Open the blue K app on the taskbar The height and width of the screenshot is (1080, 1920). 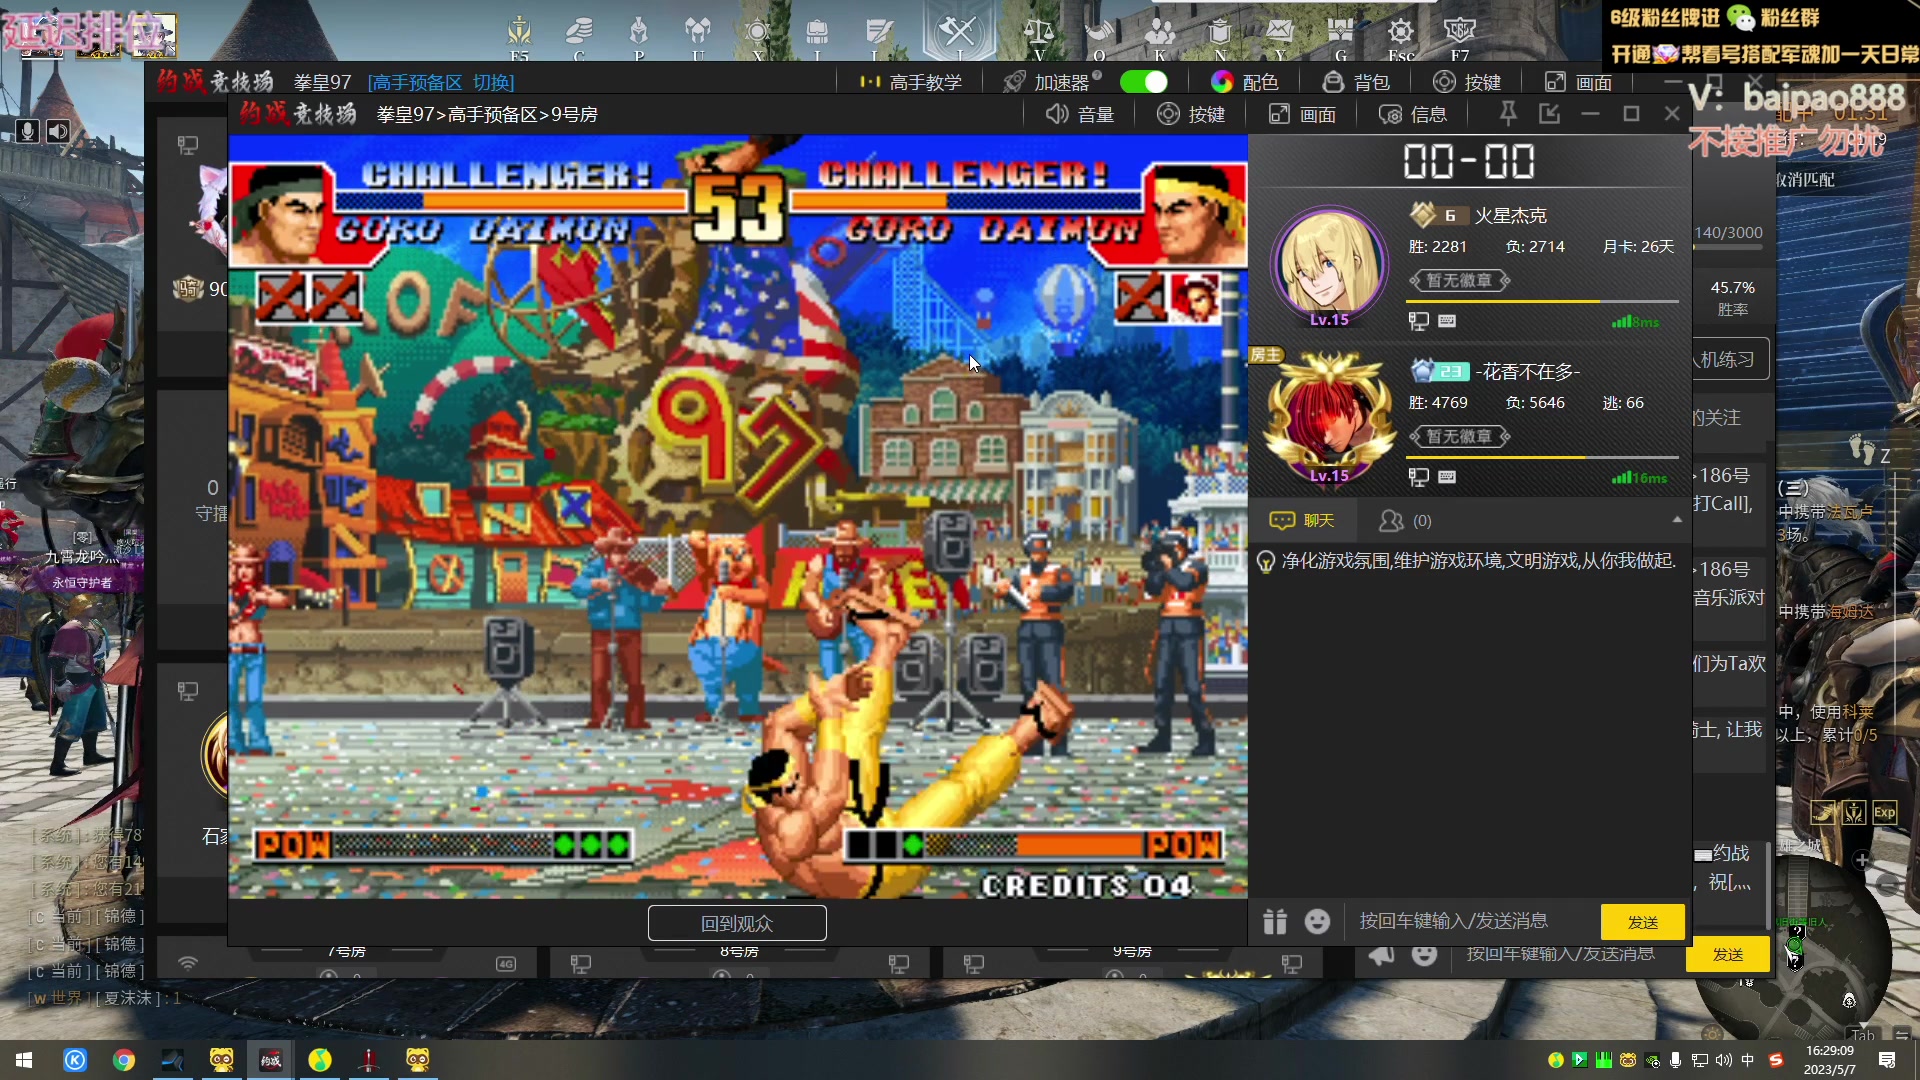(x=75, y=1060)
